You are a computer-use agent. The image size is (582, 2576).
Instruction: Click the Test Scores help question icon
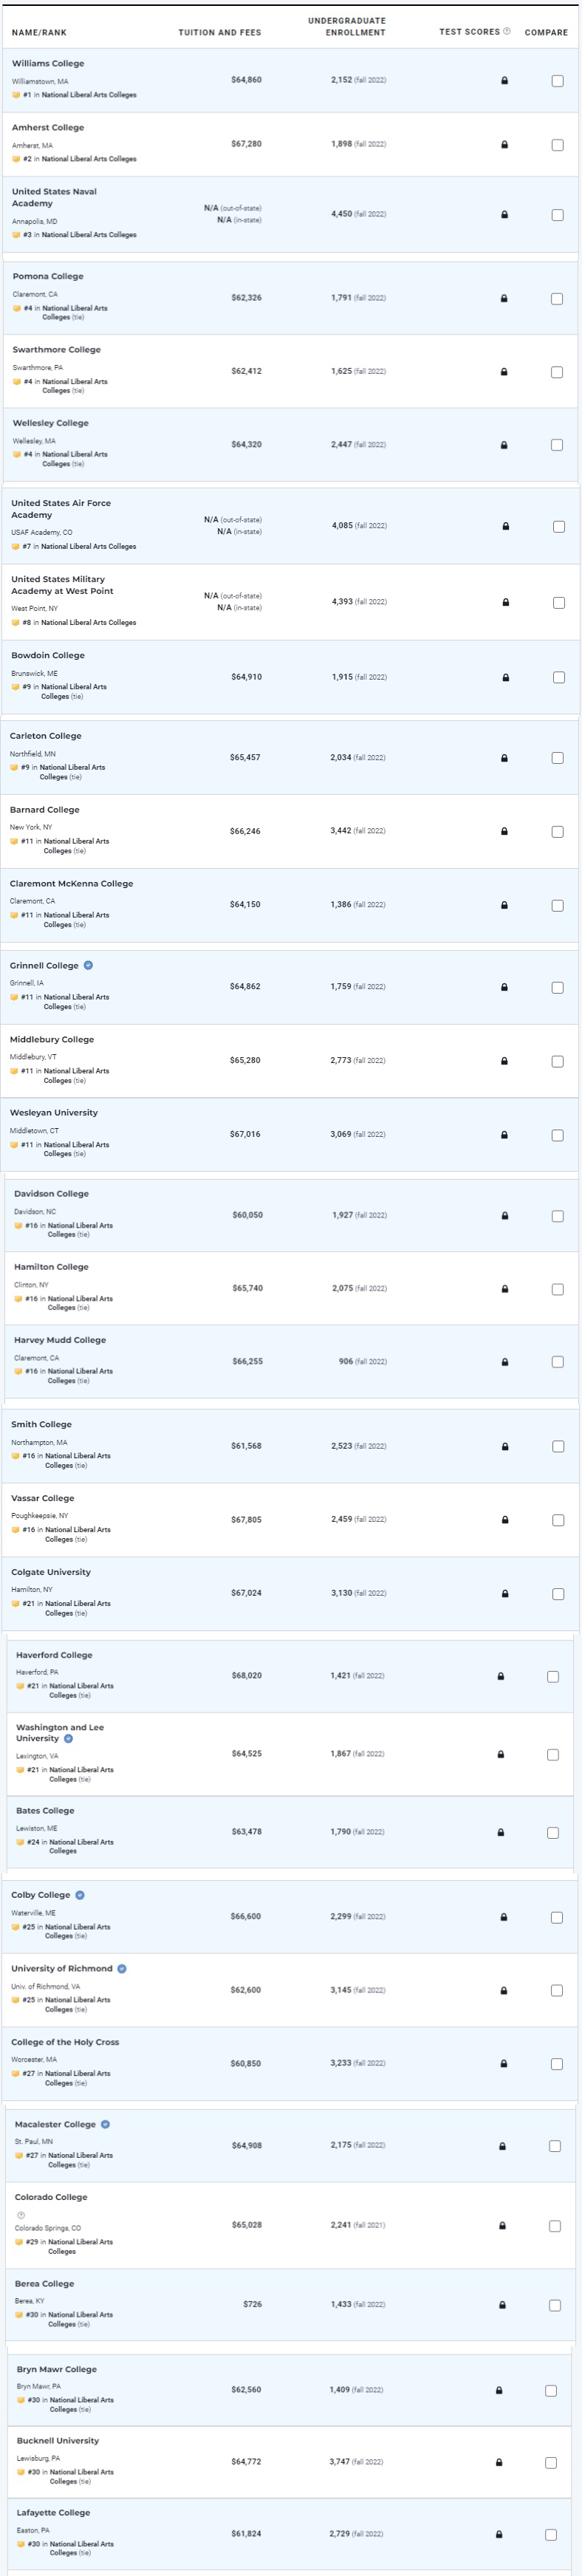pyautogui.click(x=507, y=31)
